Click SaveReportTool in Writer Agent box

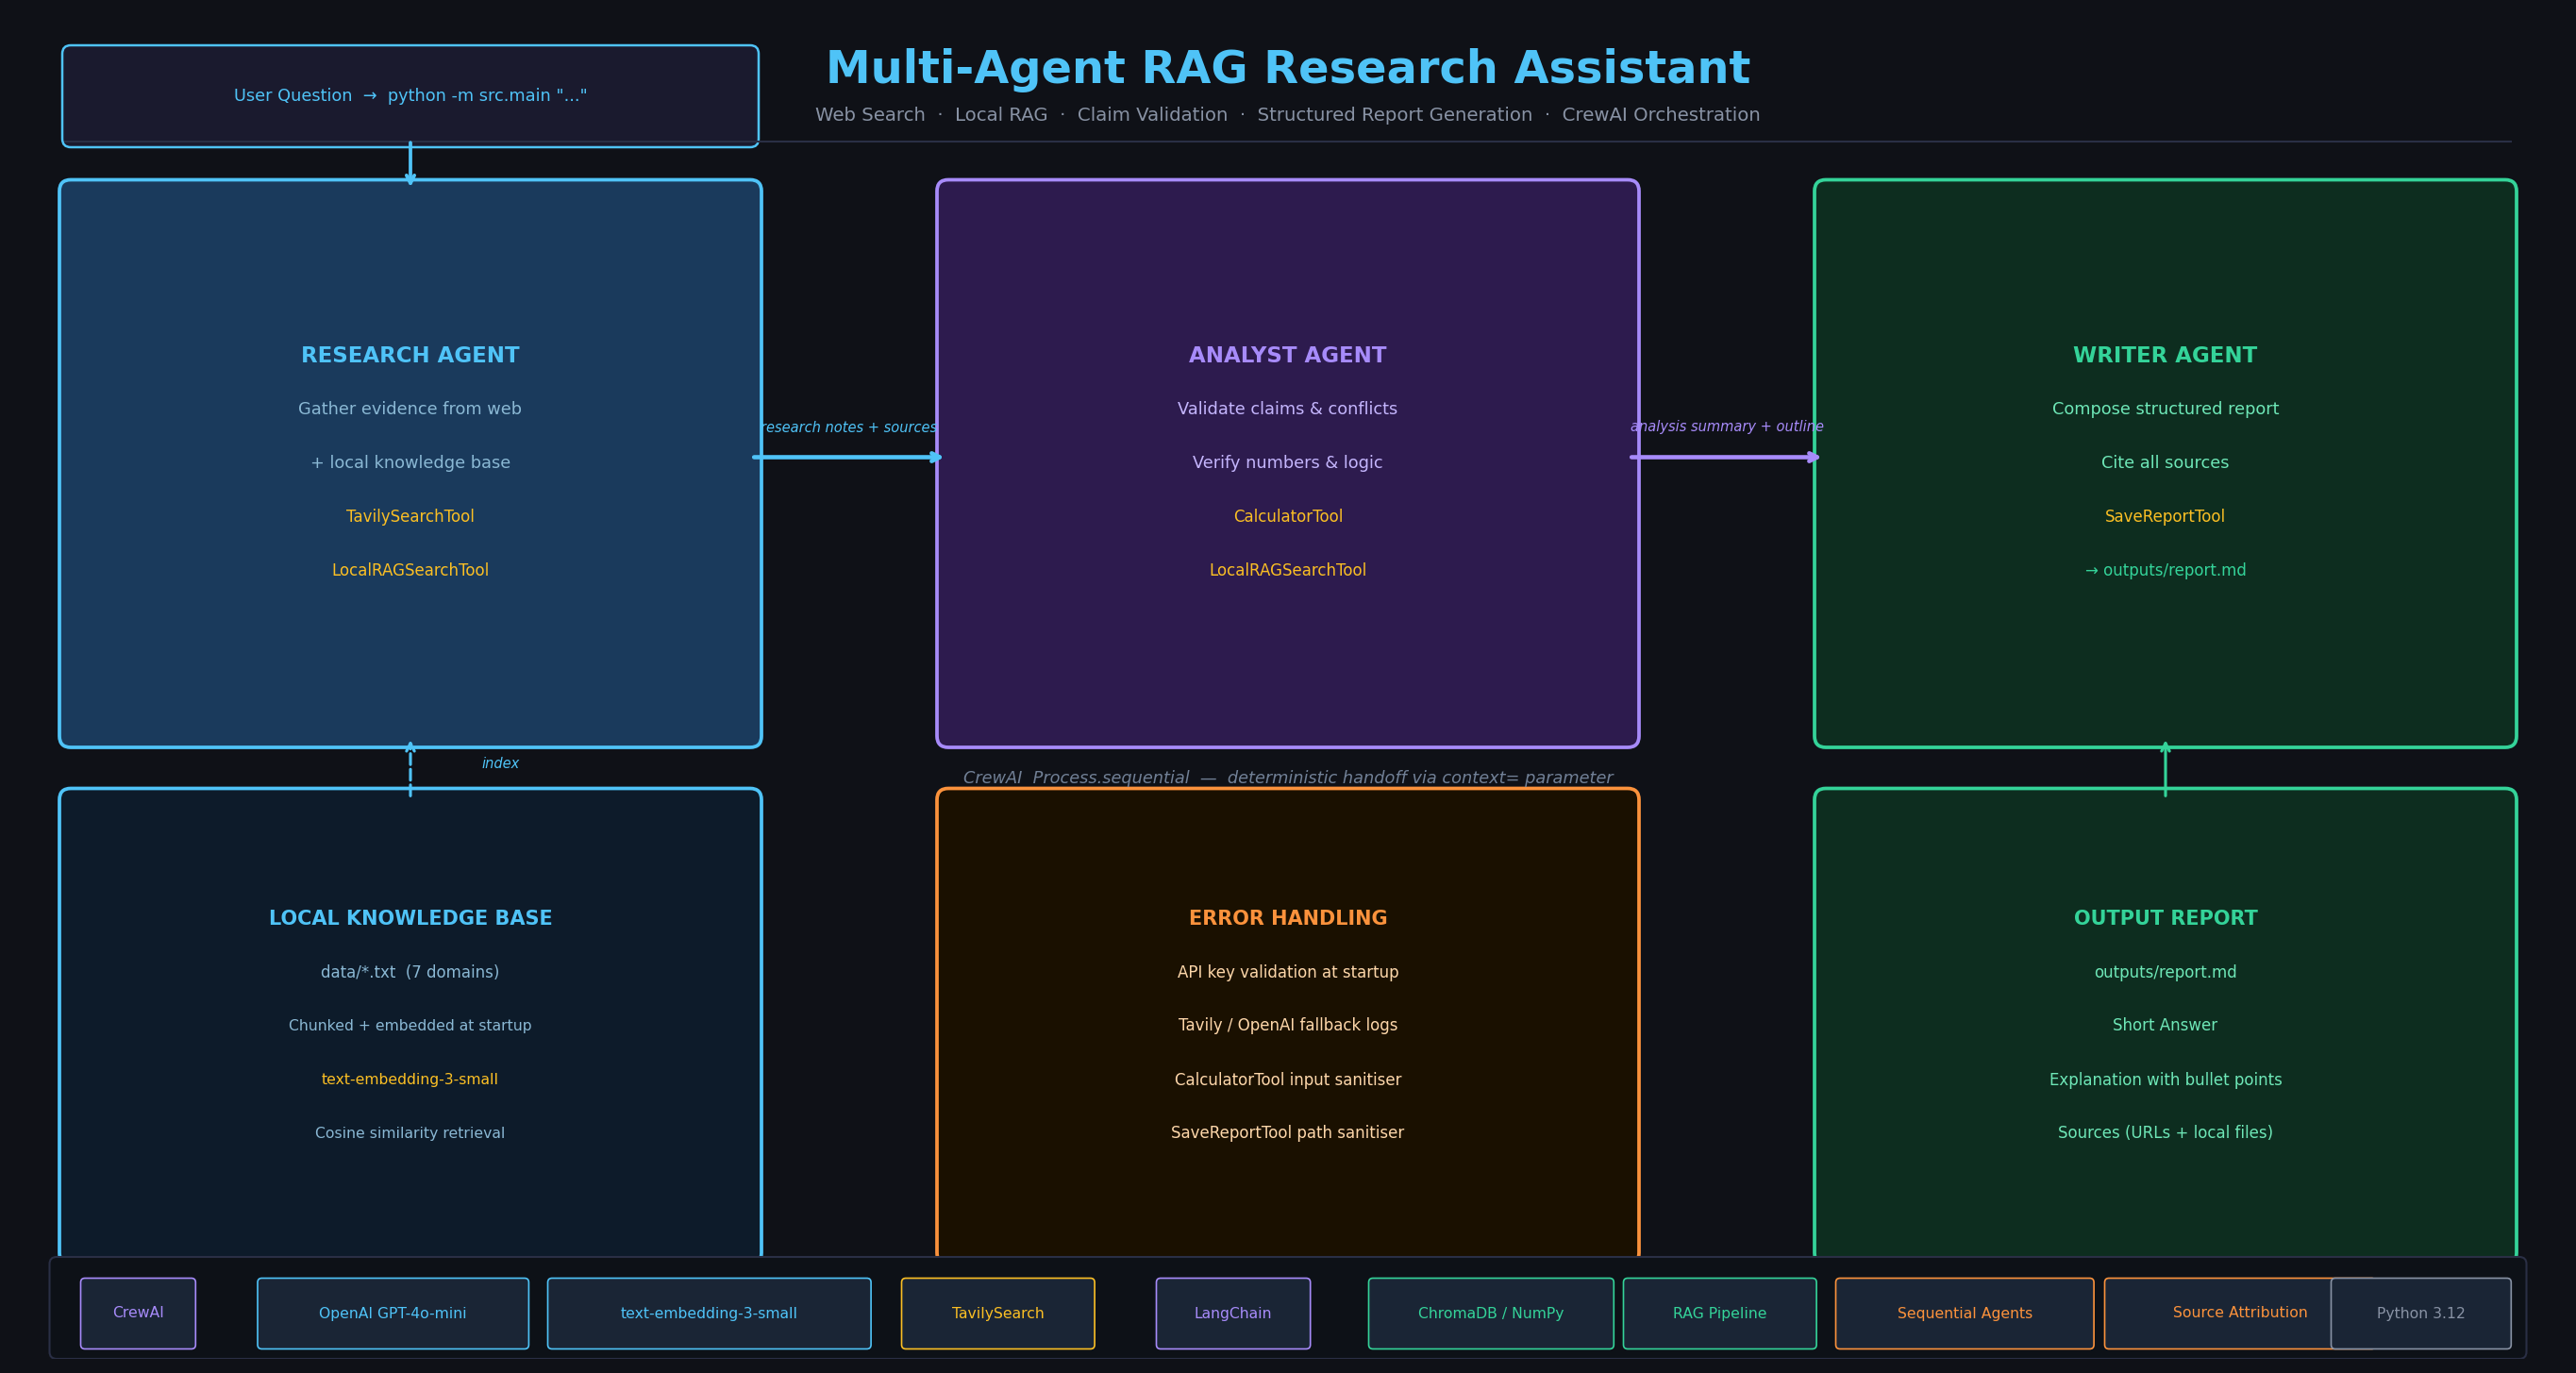pos(2164,516)
